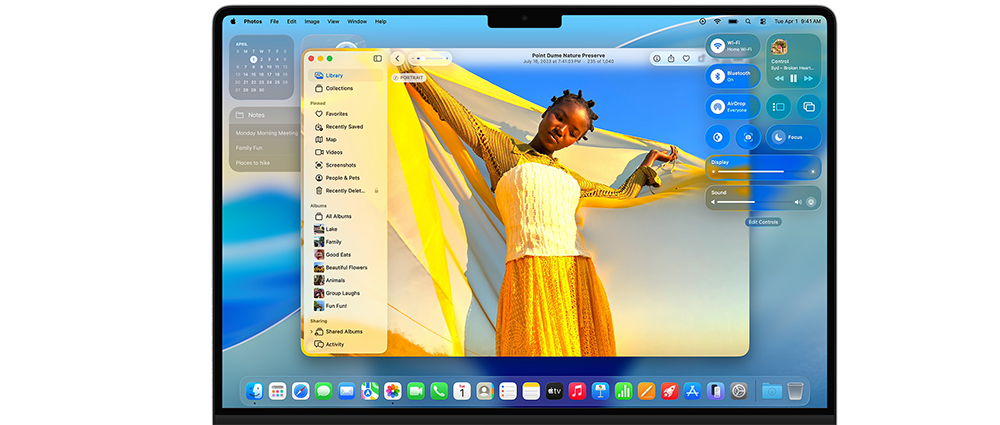Open Music from the Dock
Image resolution: width=1000 pixels, height=425 pixels.
577,391
